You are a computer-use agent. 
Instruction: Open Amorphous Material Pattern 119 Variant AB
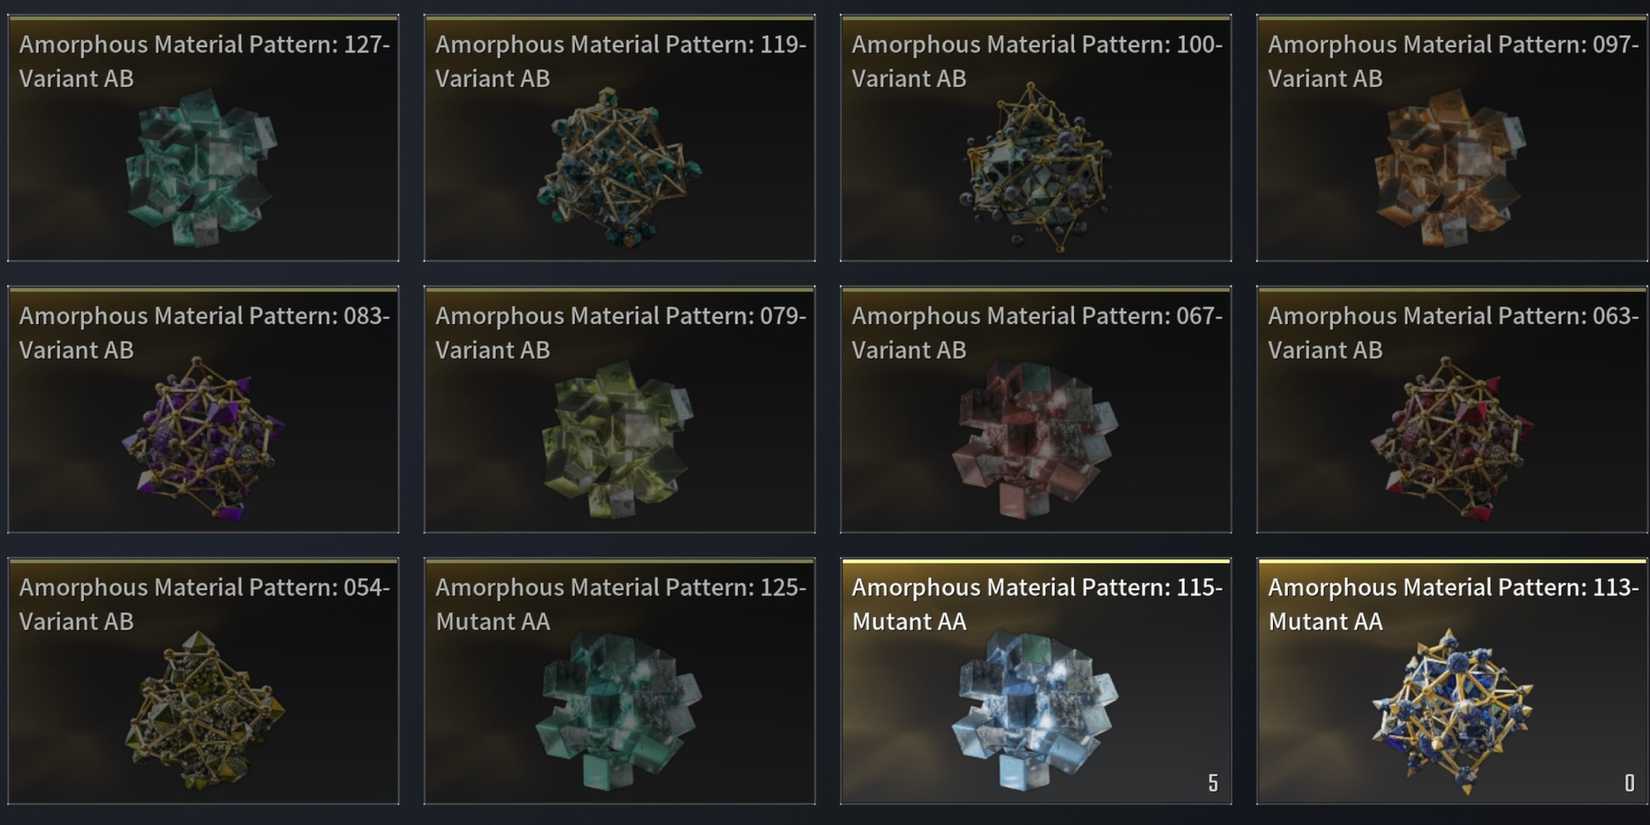click(620, 138)
